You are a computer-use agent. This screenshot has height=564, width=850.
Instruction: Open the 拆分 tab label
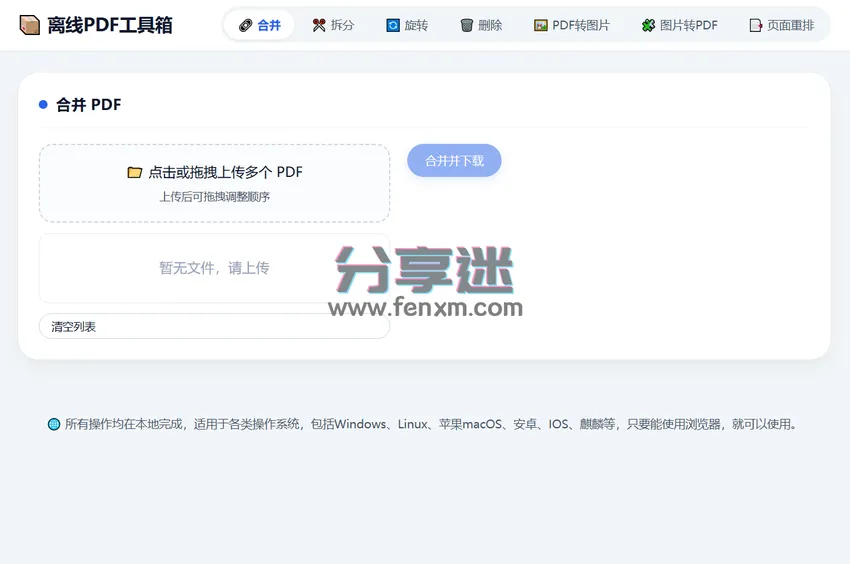point(343,25)
